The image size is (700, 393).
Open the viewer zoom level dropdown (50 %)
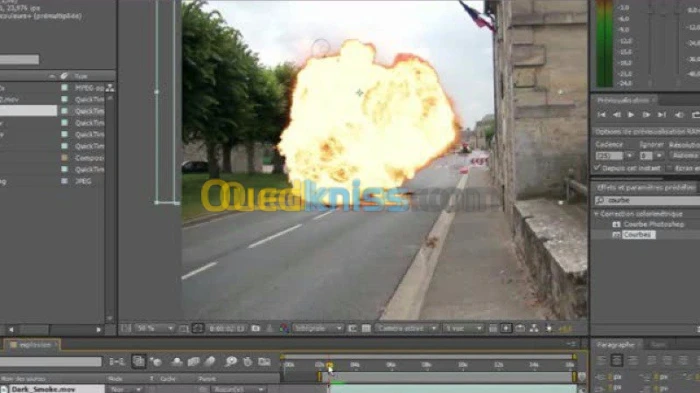click(154, 328)
